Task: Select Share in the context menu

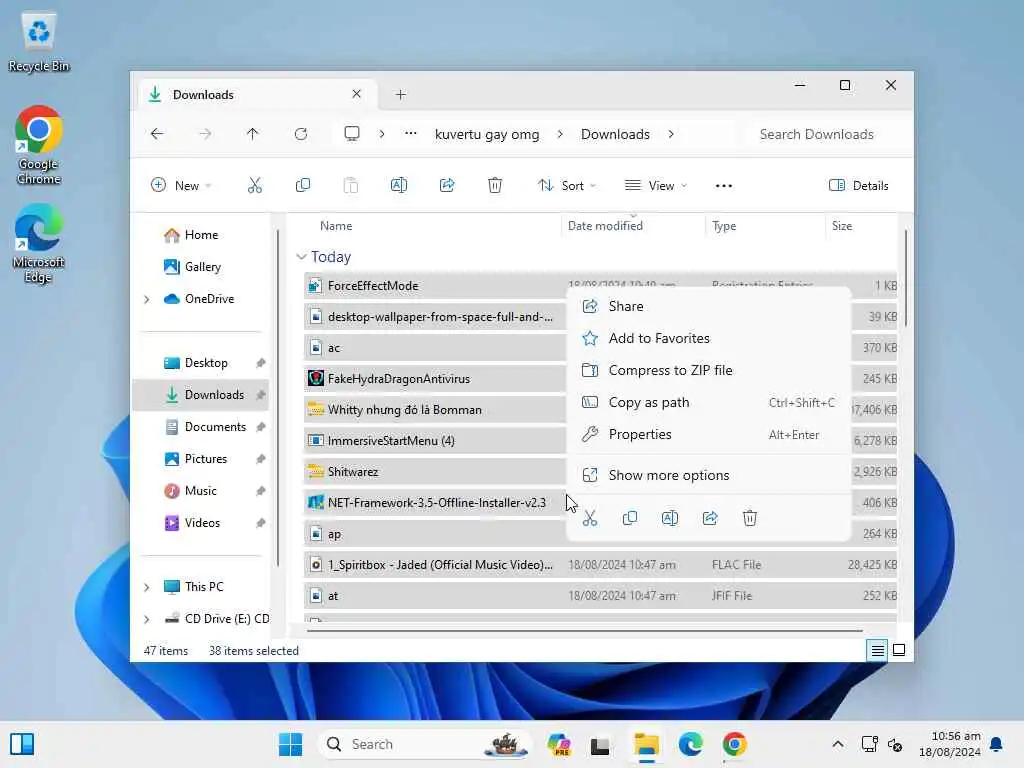Action: point(709,306)
